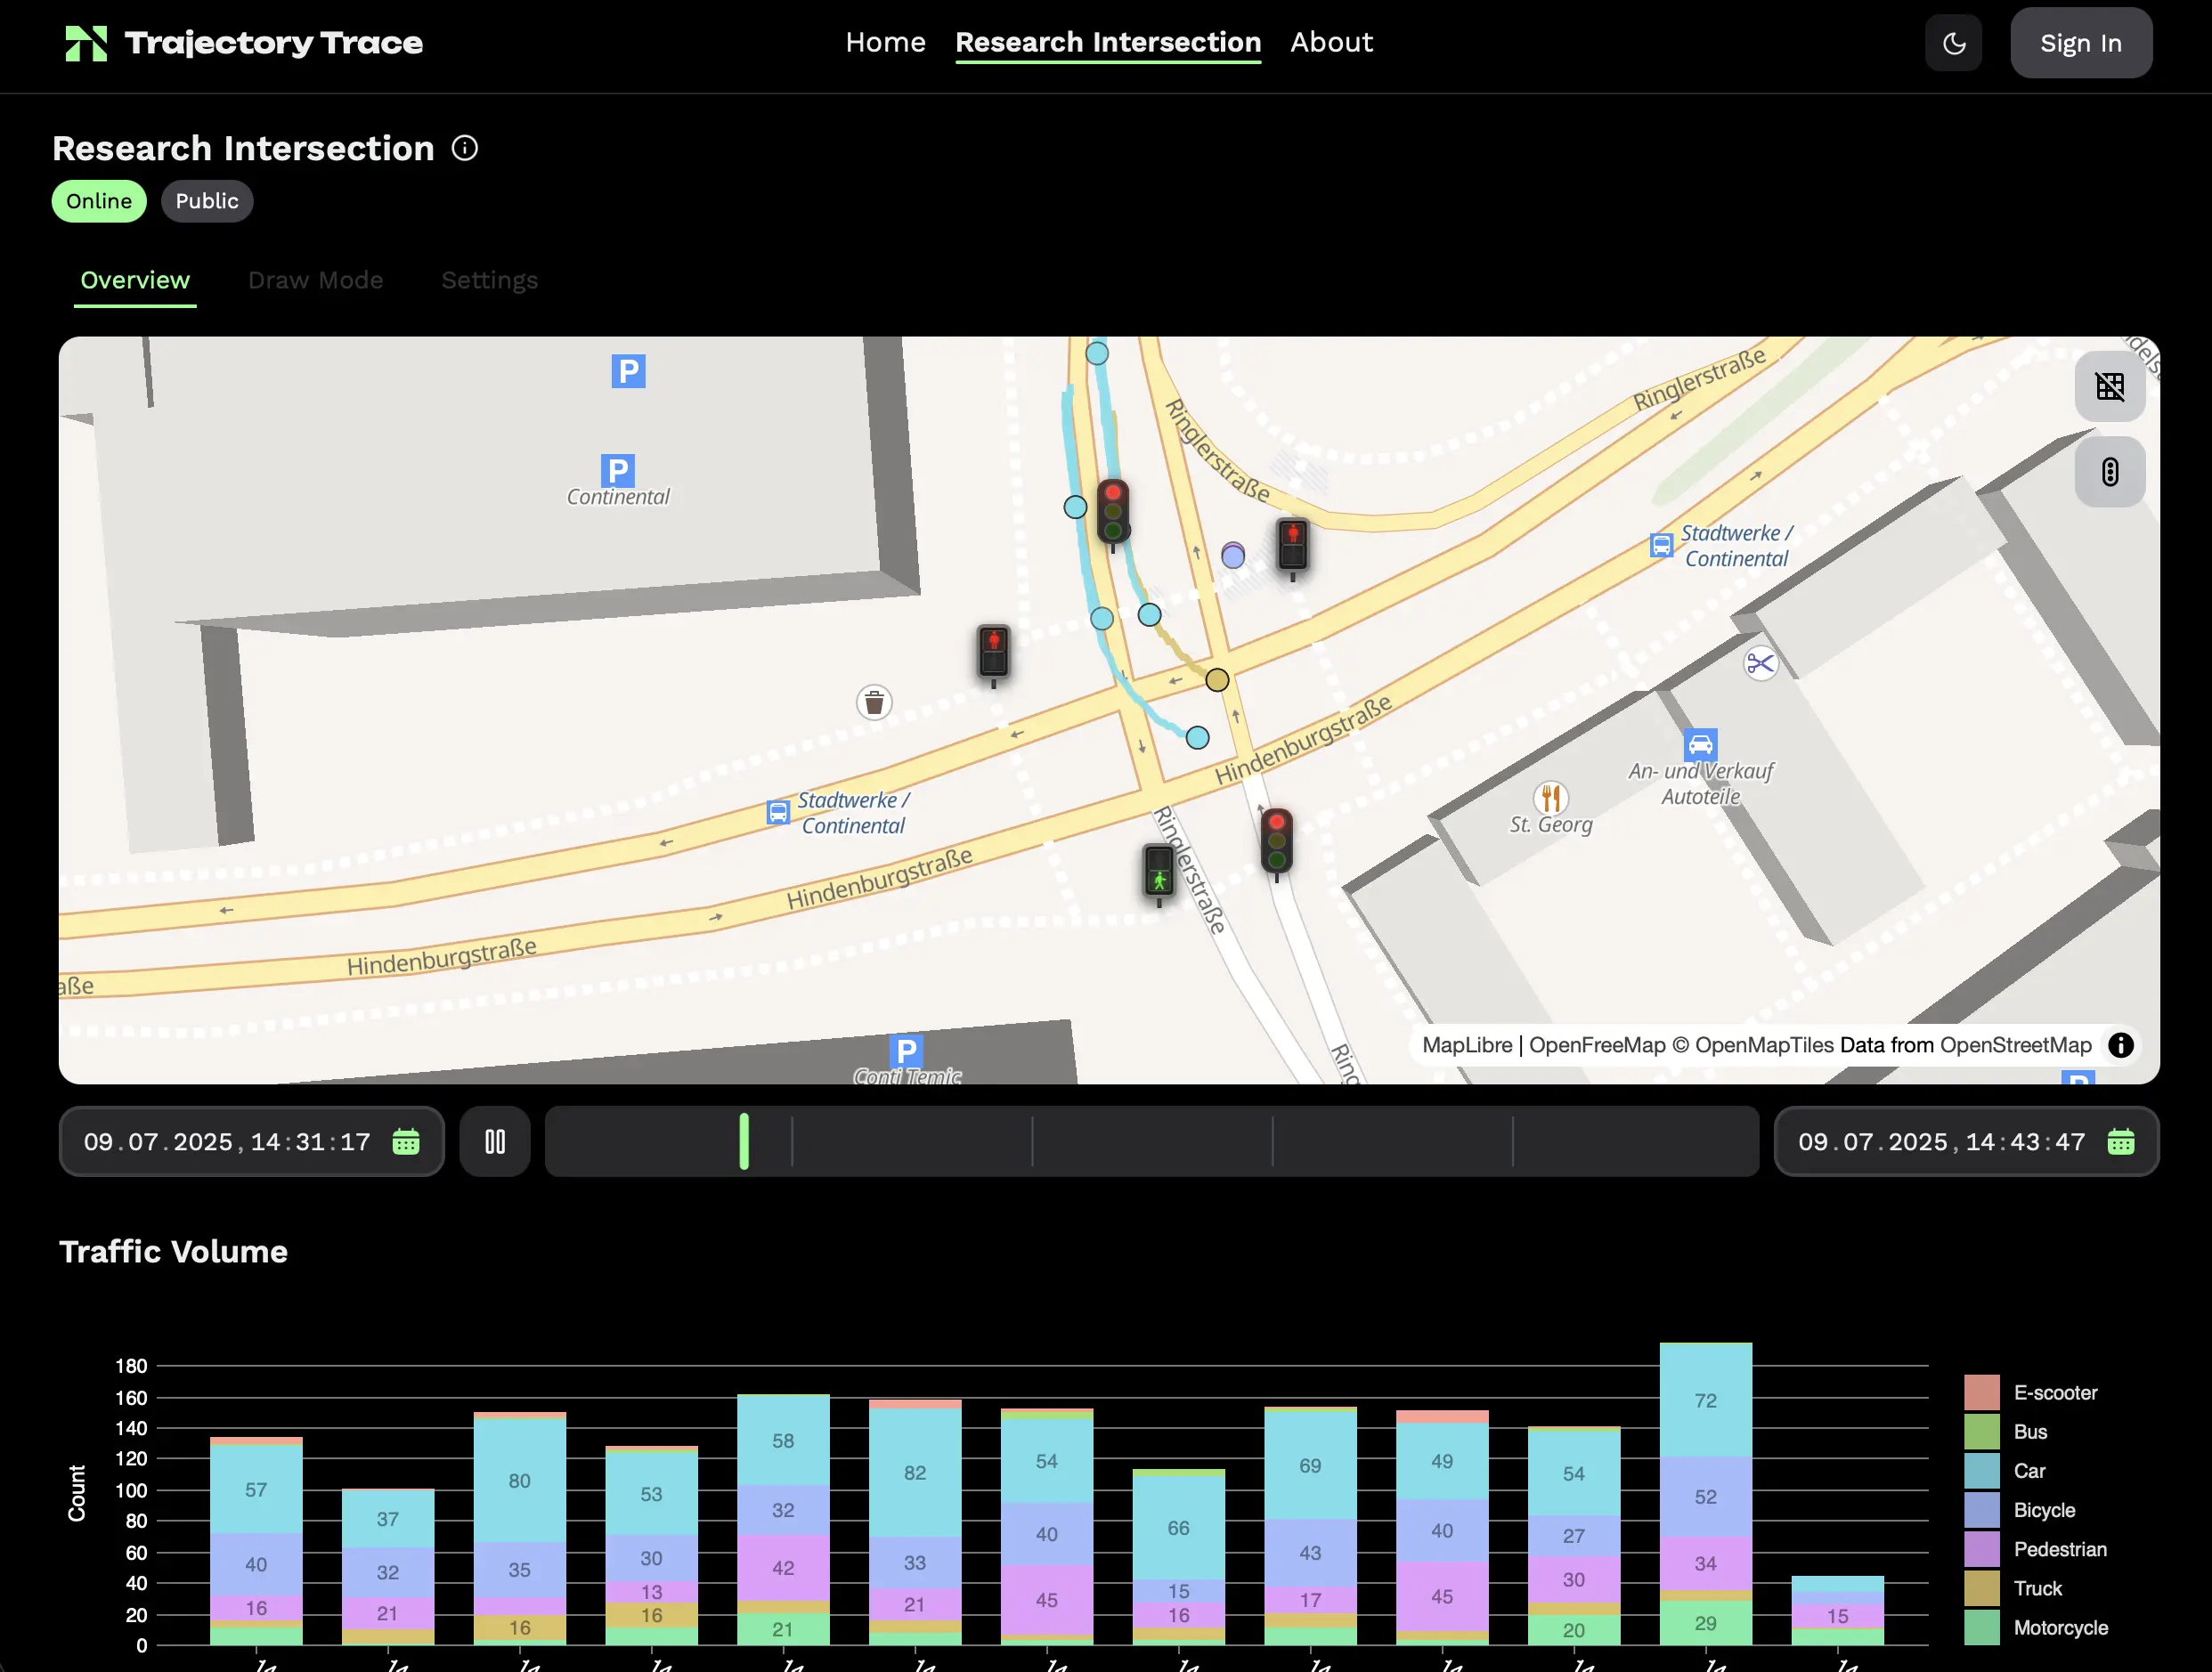Click the Trajectory Trace logo
2212x1672 pixels.
coord(240,42)
